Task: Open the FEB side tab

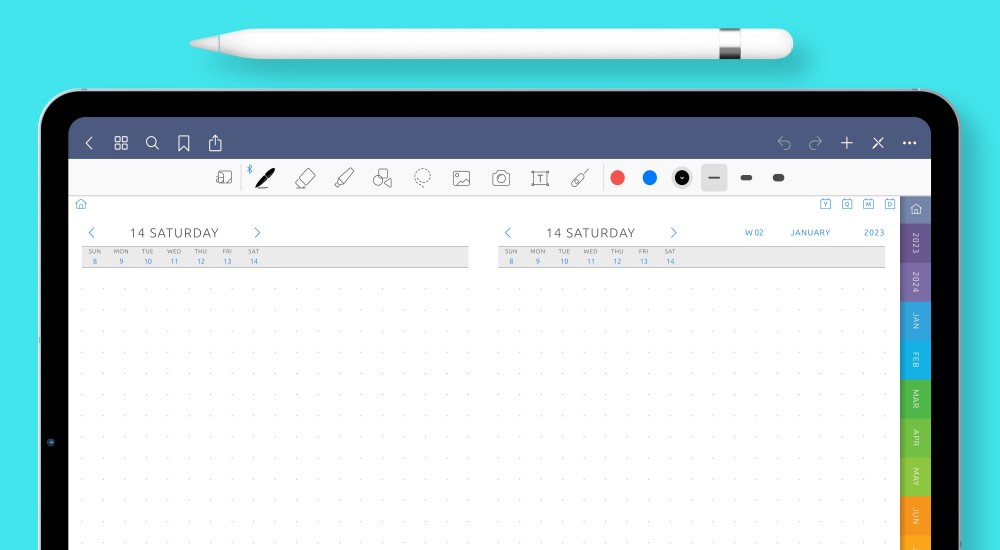Action: click(x=916, y=360)
